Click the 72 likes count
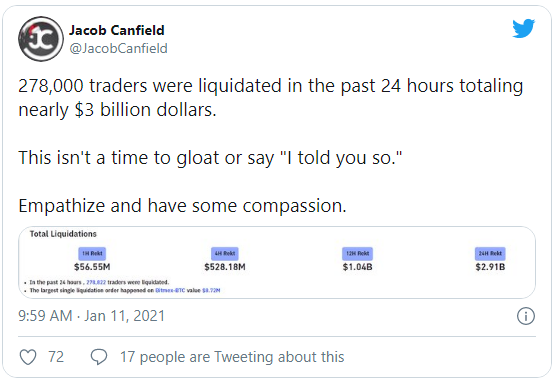 coord(56,357)
